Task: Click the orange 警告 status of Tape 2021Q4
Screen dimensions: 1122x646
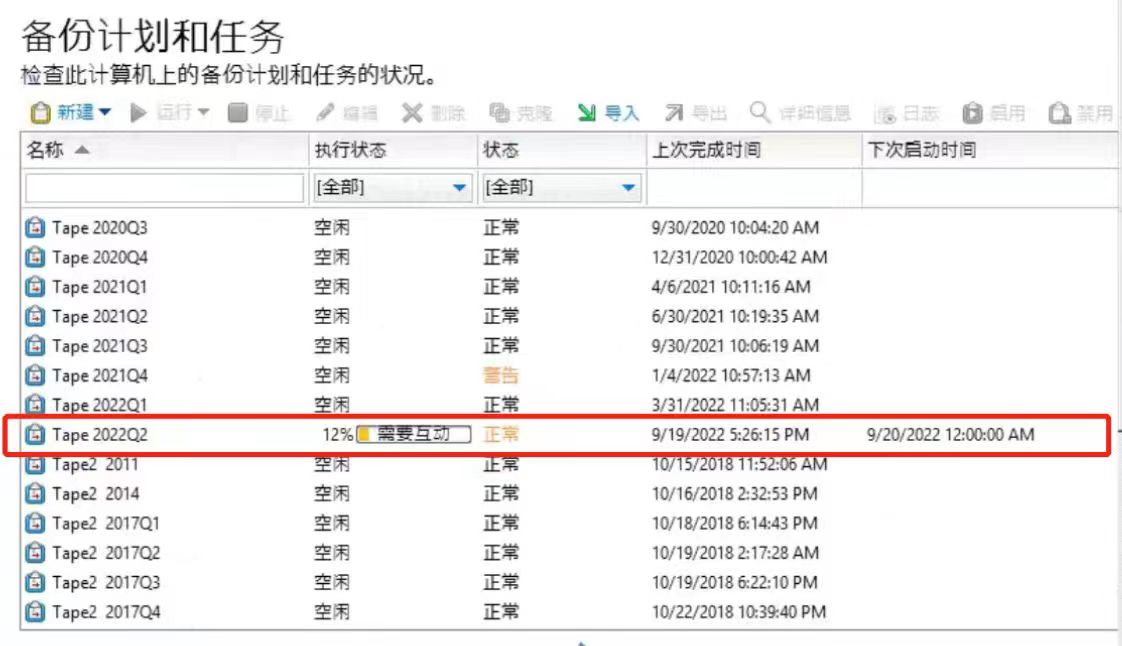Action: coord(501,376)
